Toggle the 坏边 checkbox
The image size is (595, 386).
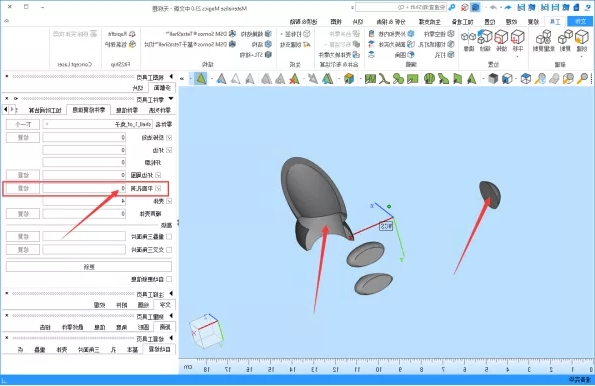click(169, 150)
